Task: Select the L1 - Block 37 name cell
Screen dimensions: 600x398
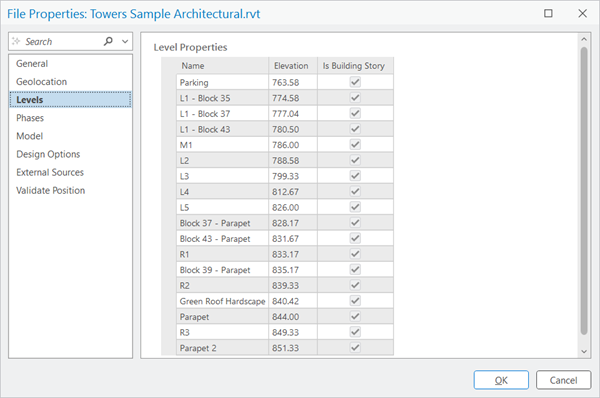Action: click(222, 114)
